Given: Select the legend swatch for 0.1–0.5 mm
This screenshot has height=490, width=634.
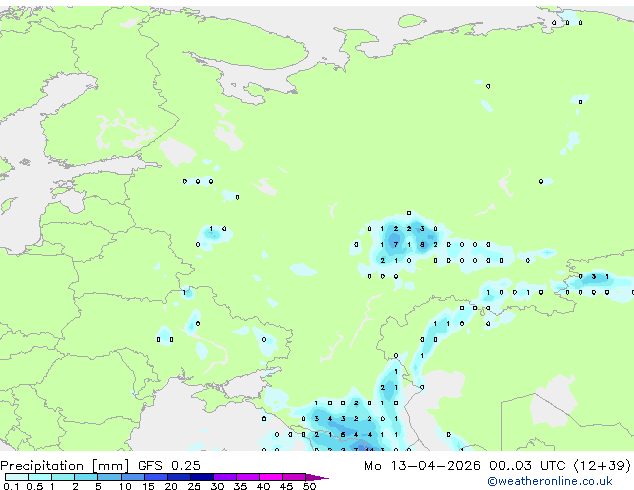Looking at the screenshot, I should pyautogui.click(x=17, y=477).
